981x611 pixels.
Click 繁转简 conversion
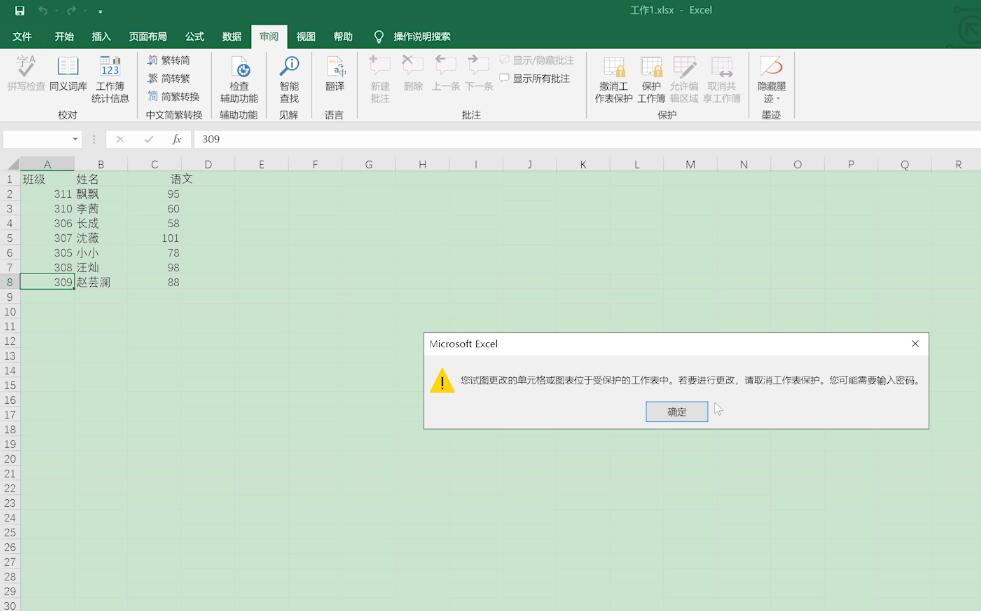tap(169, 60)
